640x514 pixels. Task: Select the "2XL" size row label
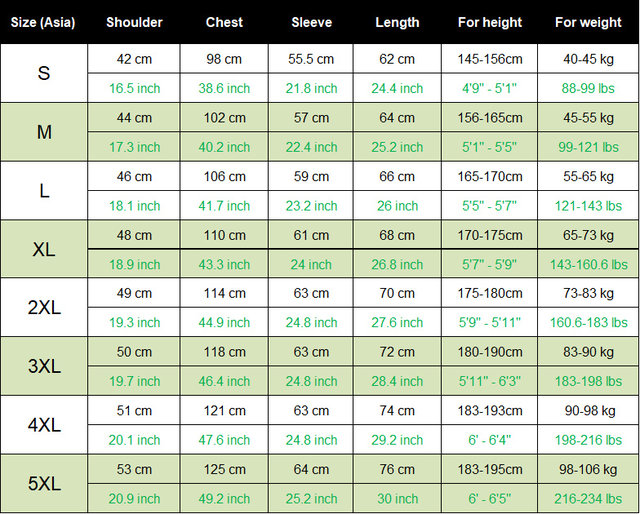click(44, 307)
